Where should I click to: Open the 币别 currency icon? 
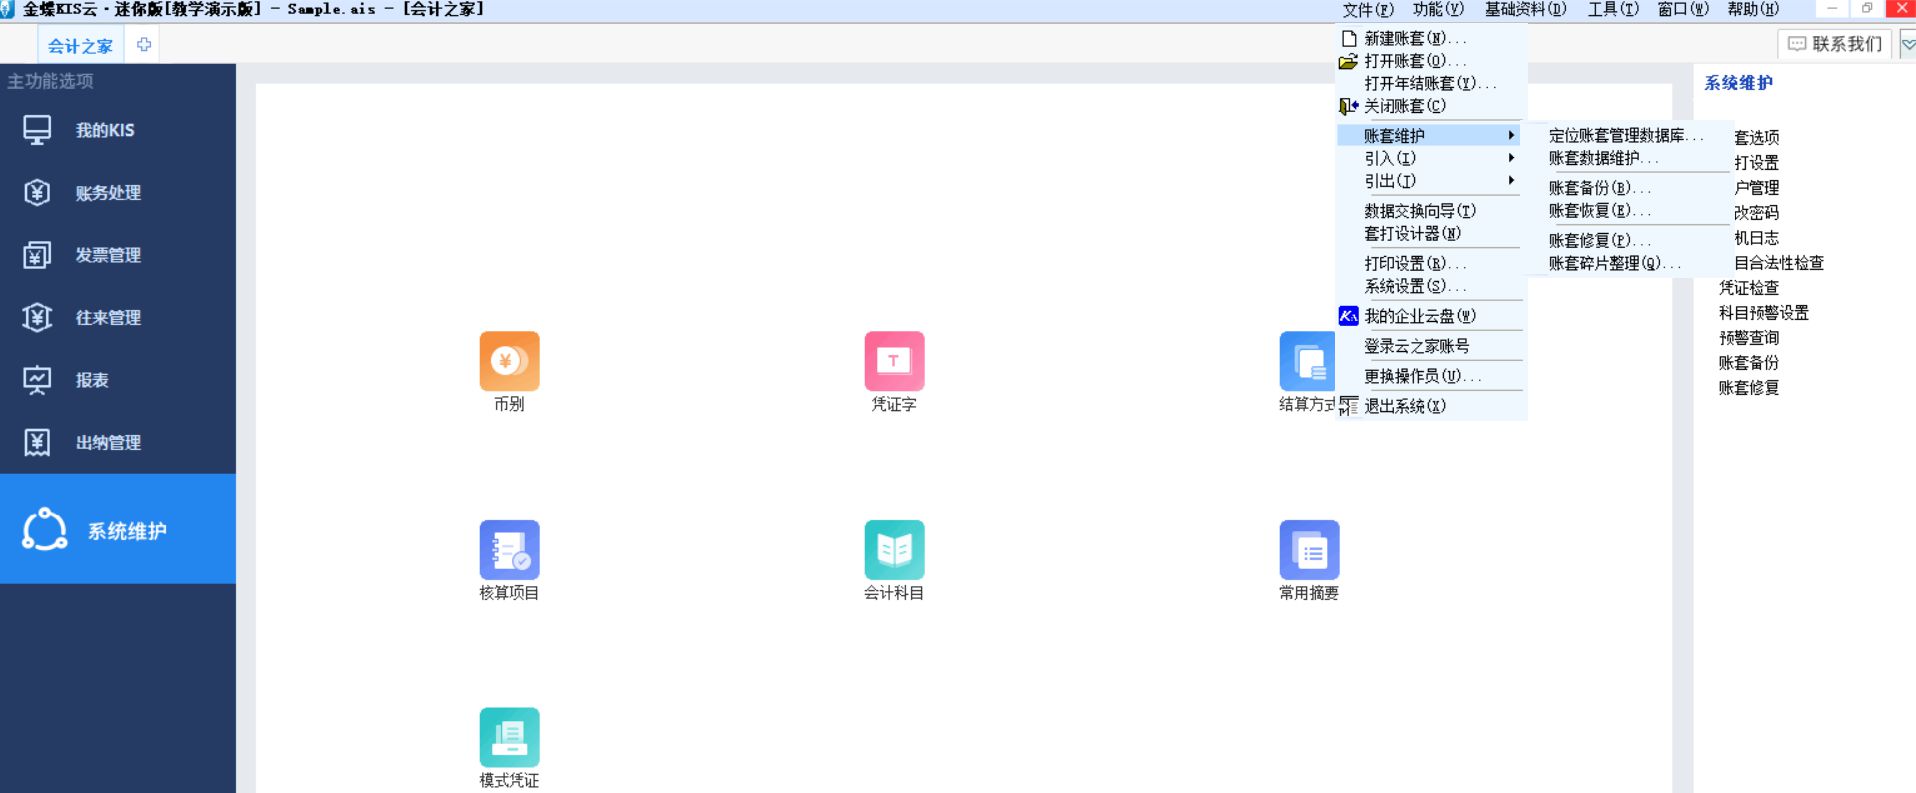pyautogui.click(x=509, y=361)
